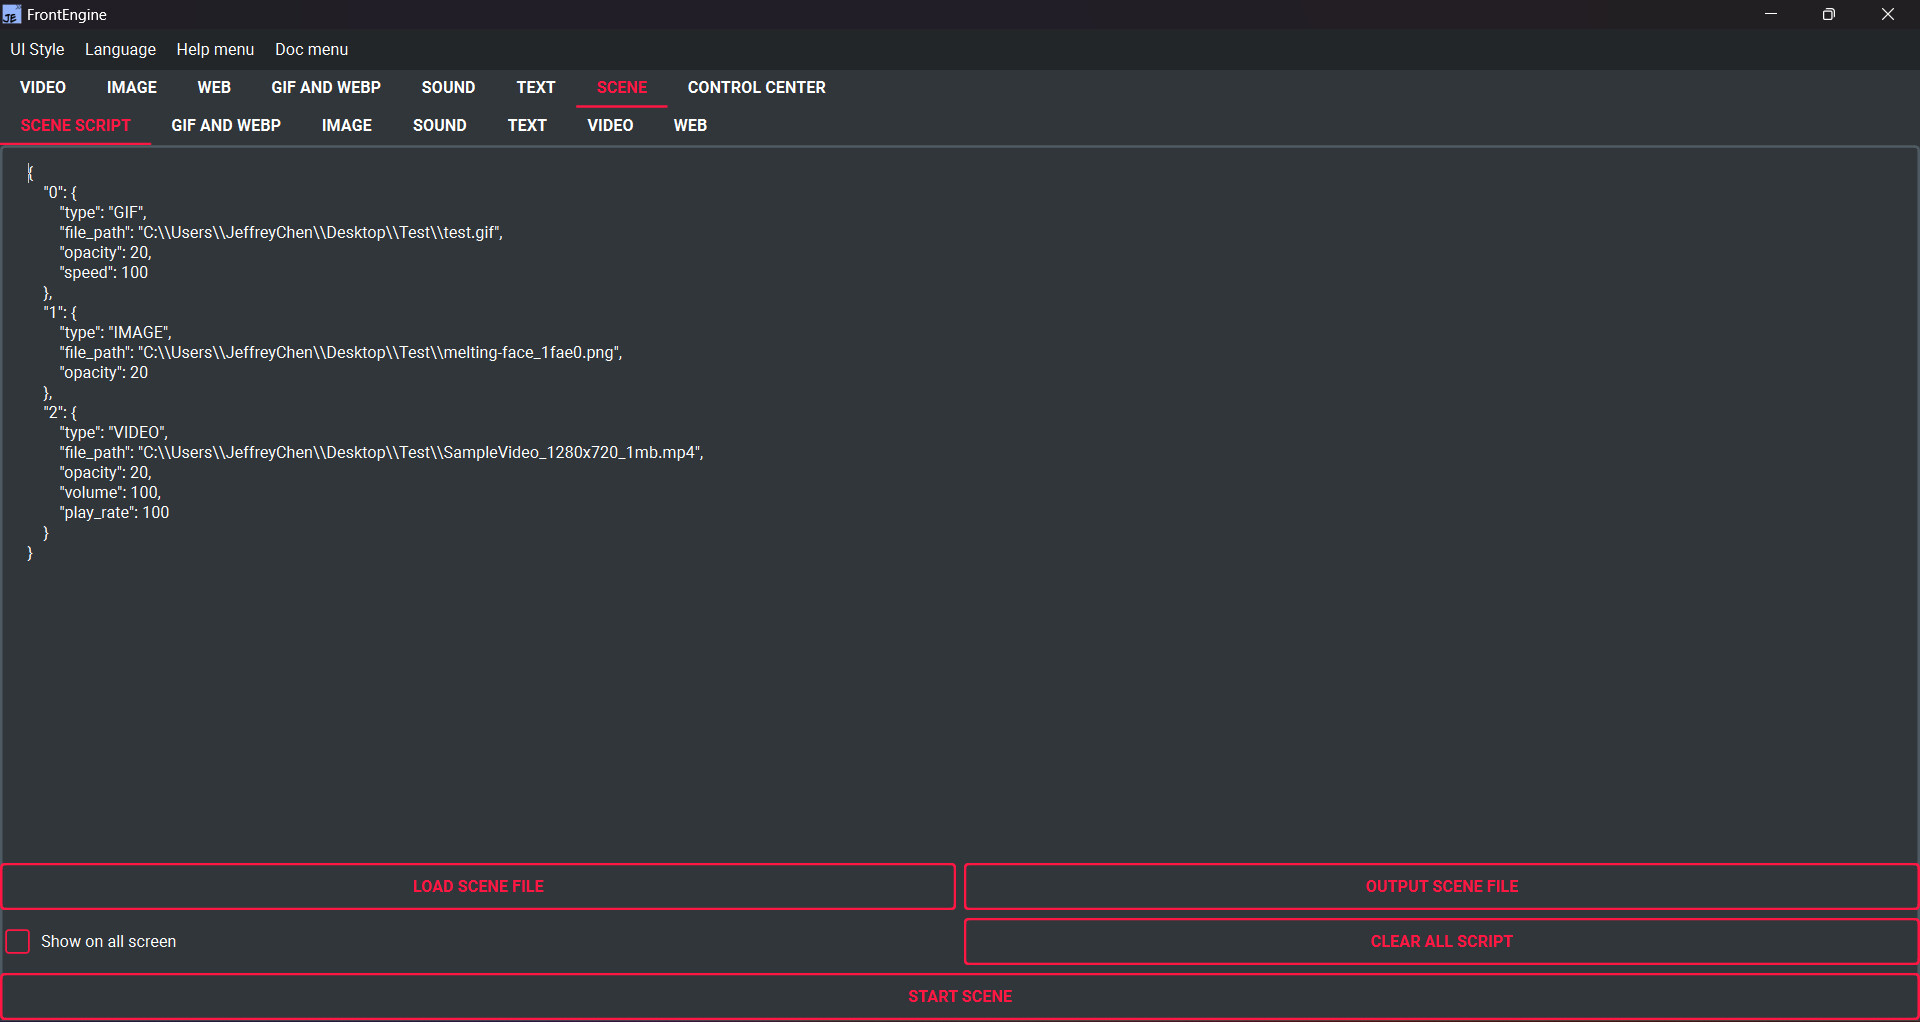The height and width of the screenshot is (1022, 1920).
Task: Open the SOUND main tab
Action: (448, 87)
